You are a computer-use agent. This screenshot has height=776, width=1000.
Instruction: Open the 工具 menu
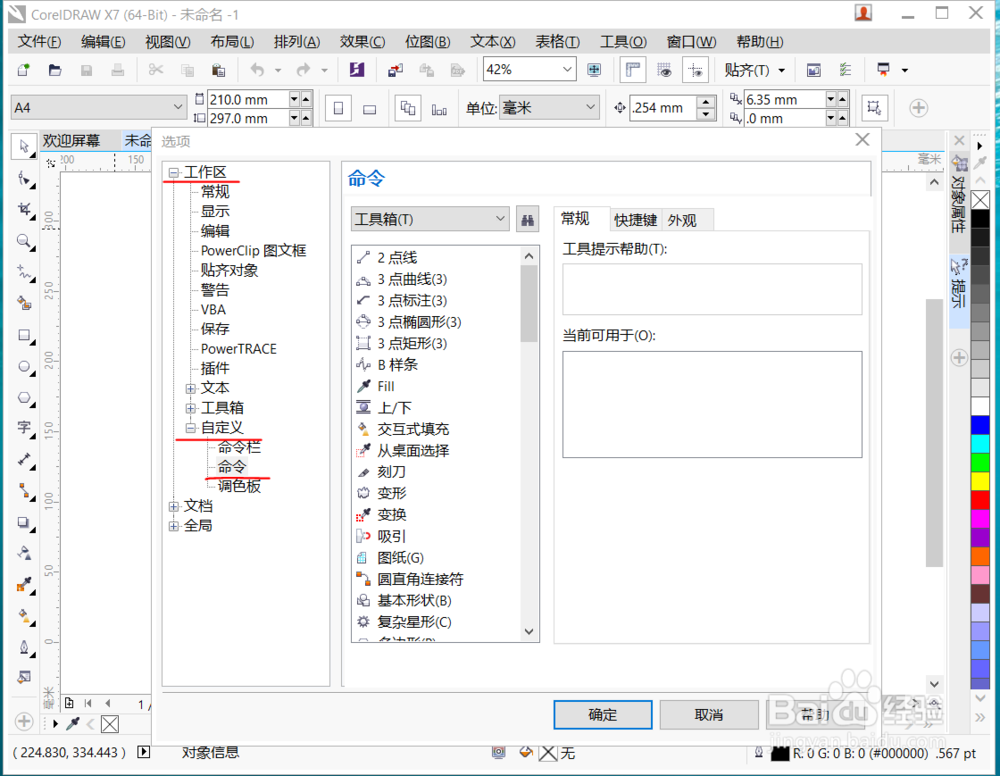point(623,42)
